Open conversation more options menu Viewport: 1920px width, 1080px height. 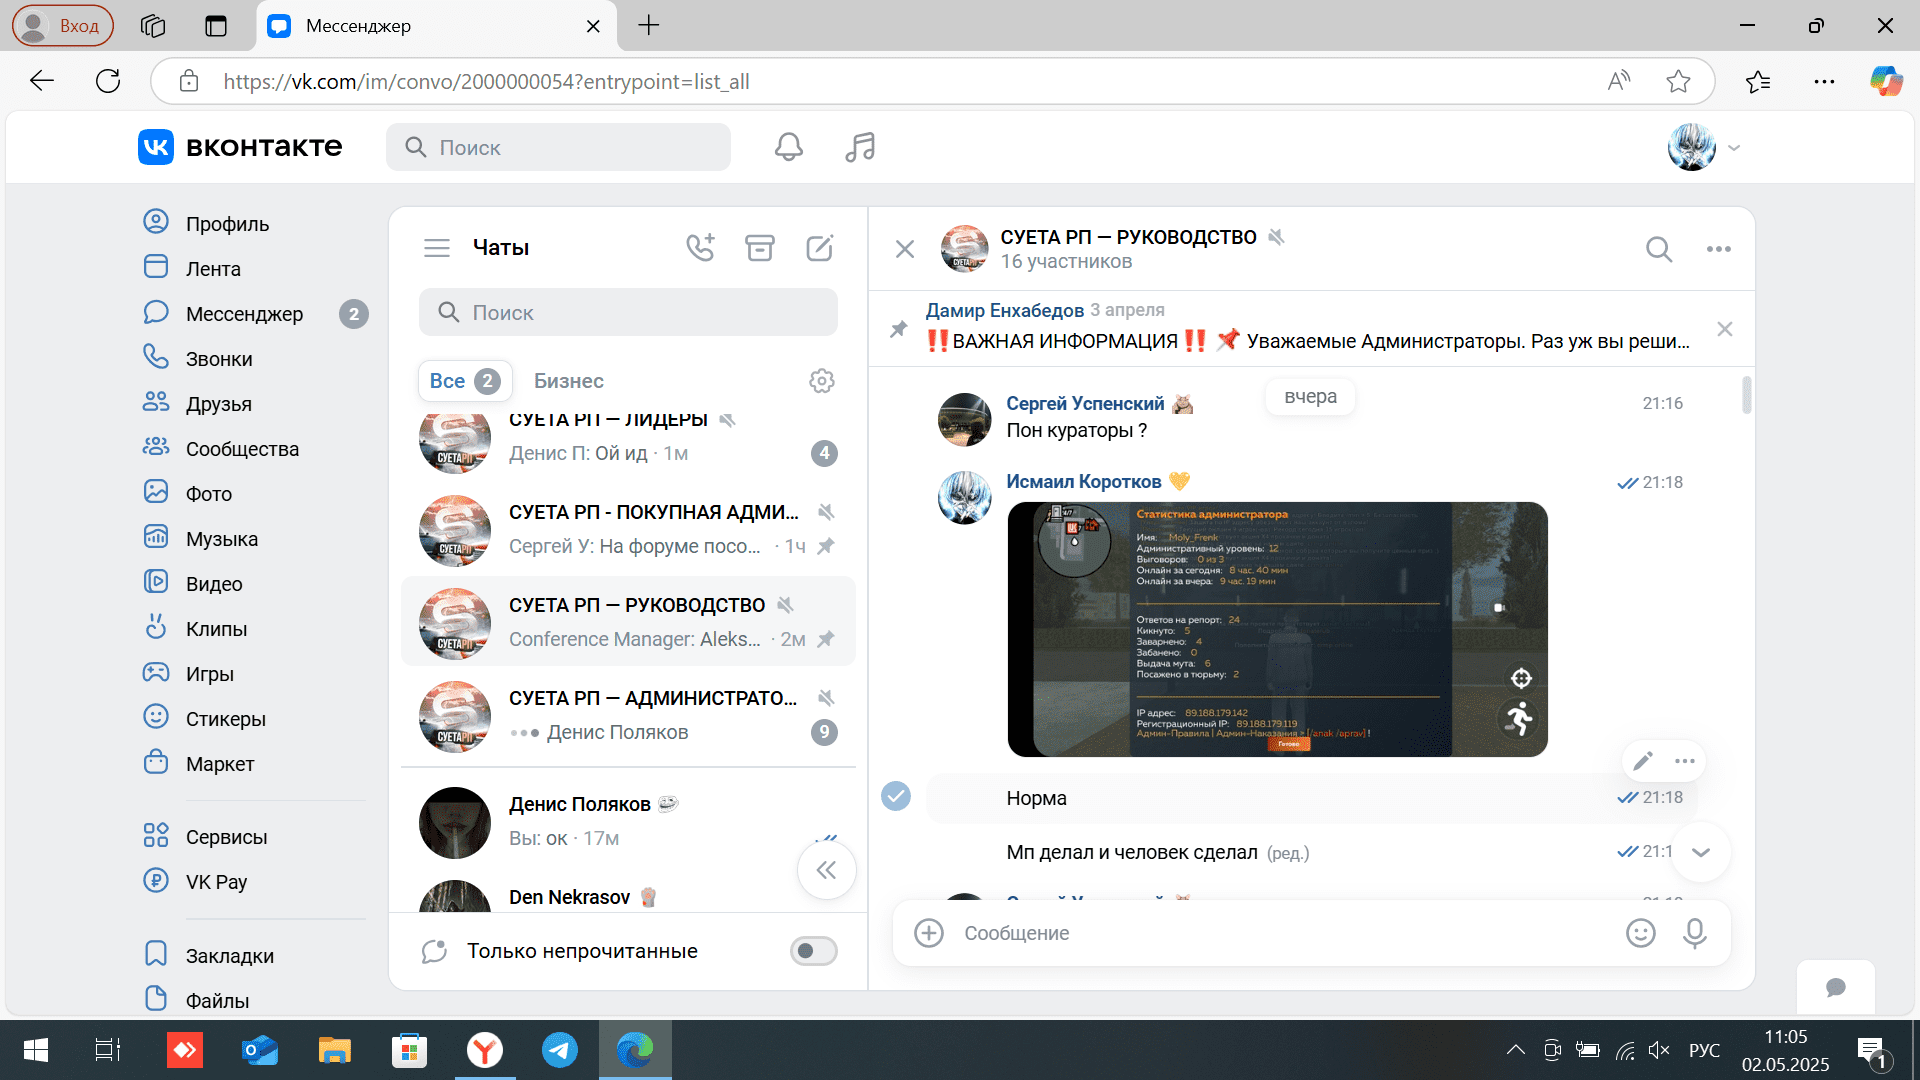[1718, 249]
